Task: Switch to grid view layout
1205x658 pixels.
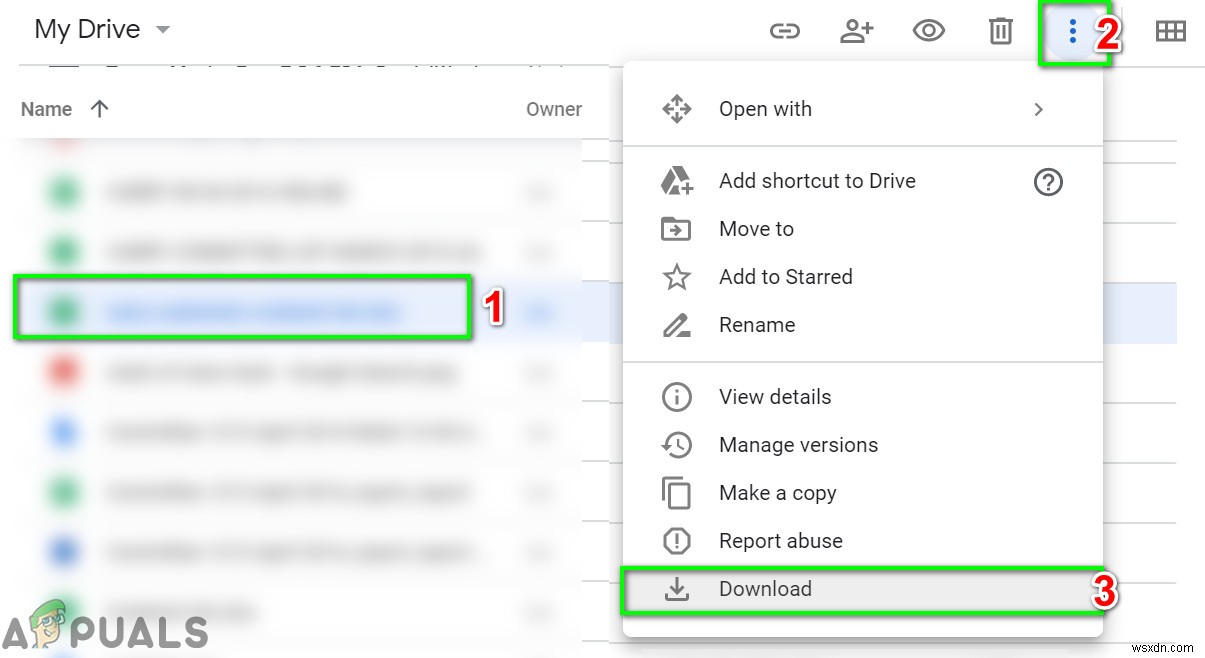Action: point(1170,30)
